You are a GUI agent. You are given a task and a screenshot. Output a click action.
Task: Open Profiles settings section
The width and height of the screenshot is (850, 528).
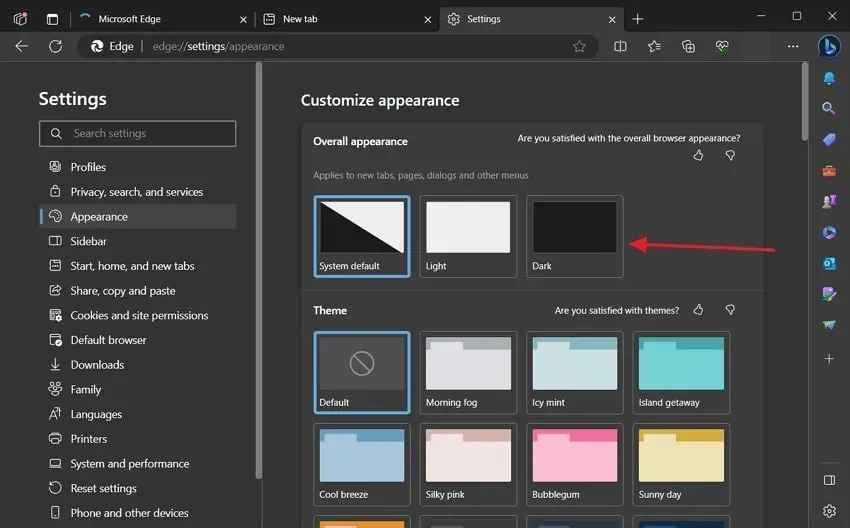(138, 167)
